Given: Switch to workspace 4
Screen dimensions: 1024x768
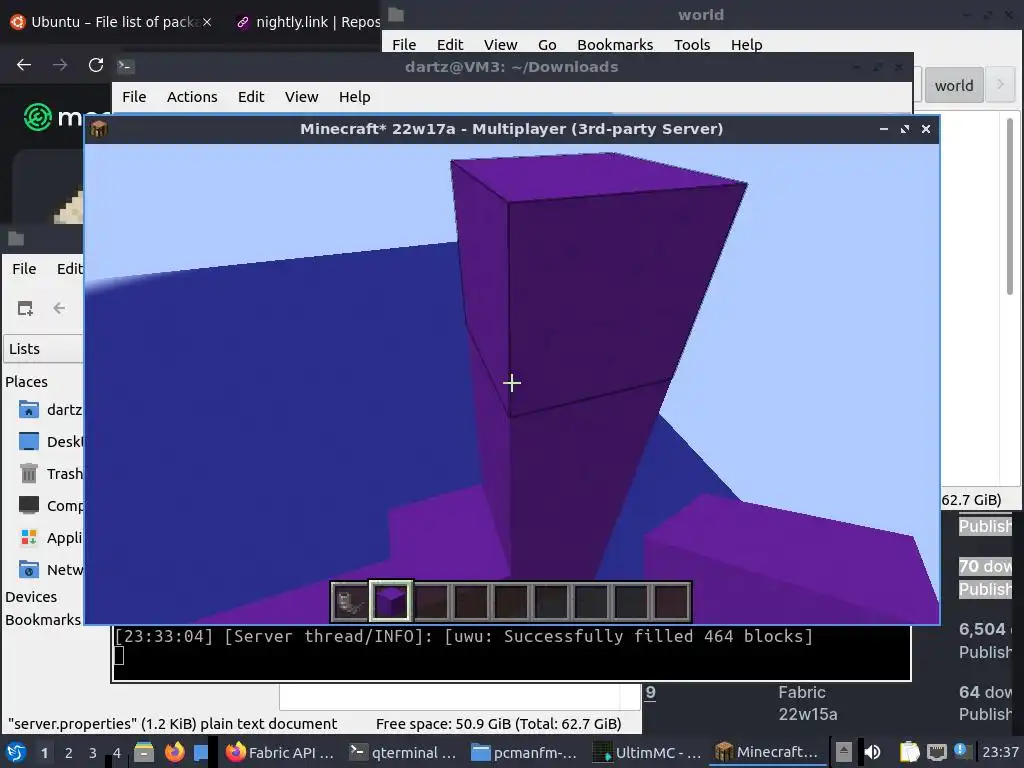Looking at the screenshot, I should [x=117, y=753].
